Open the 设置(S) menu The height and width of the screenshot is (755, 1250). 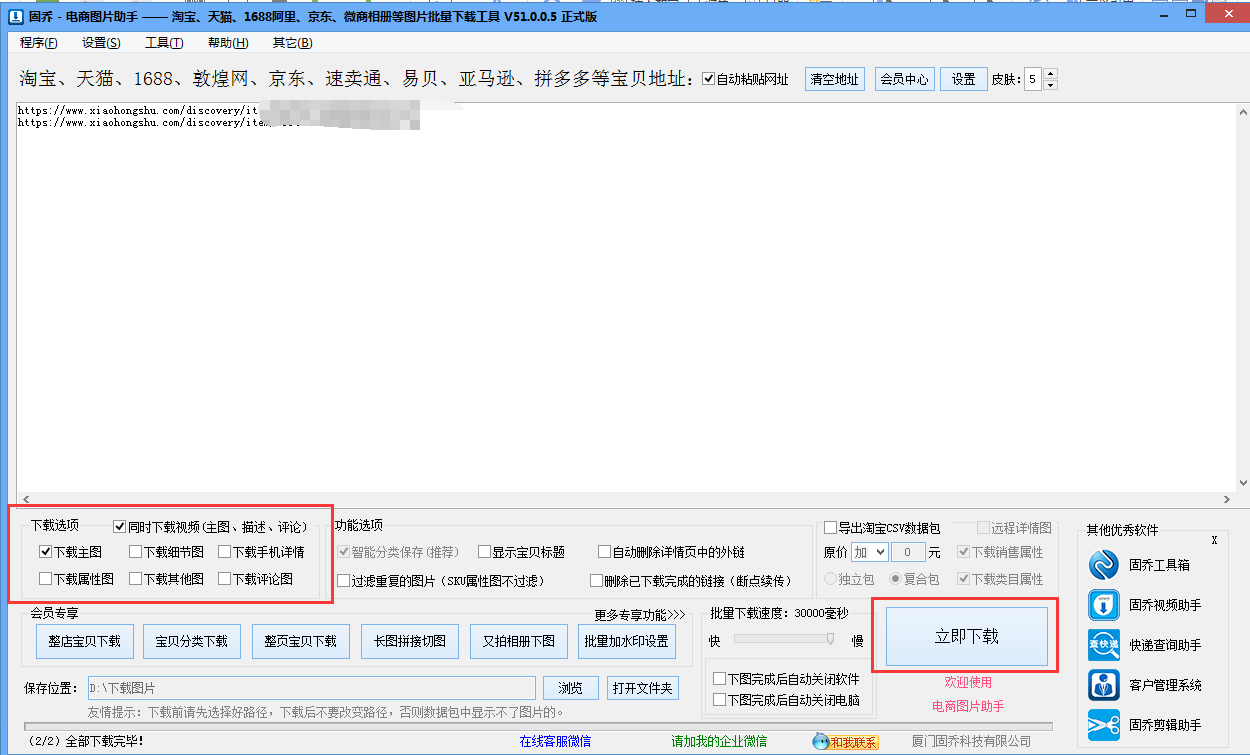pyautogui.click(x=101, y=43)
